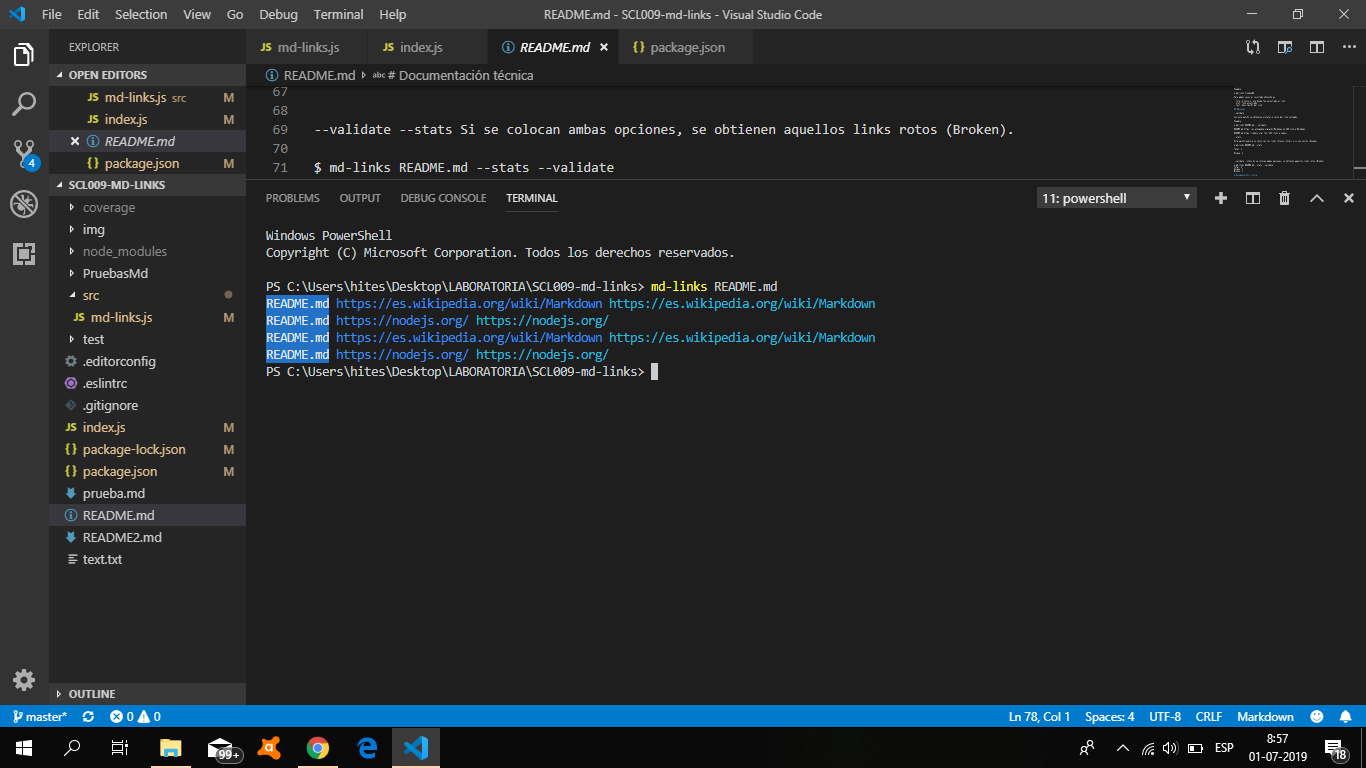
Task: Select the powershell terminal dropdown
Action: click(1116, 198)
